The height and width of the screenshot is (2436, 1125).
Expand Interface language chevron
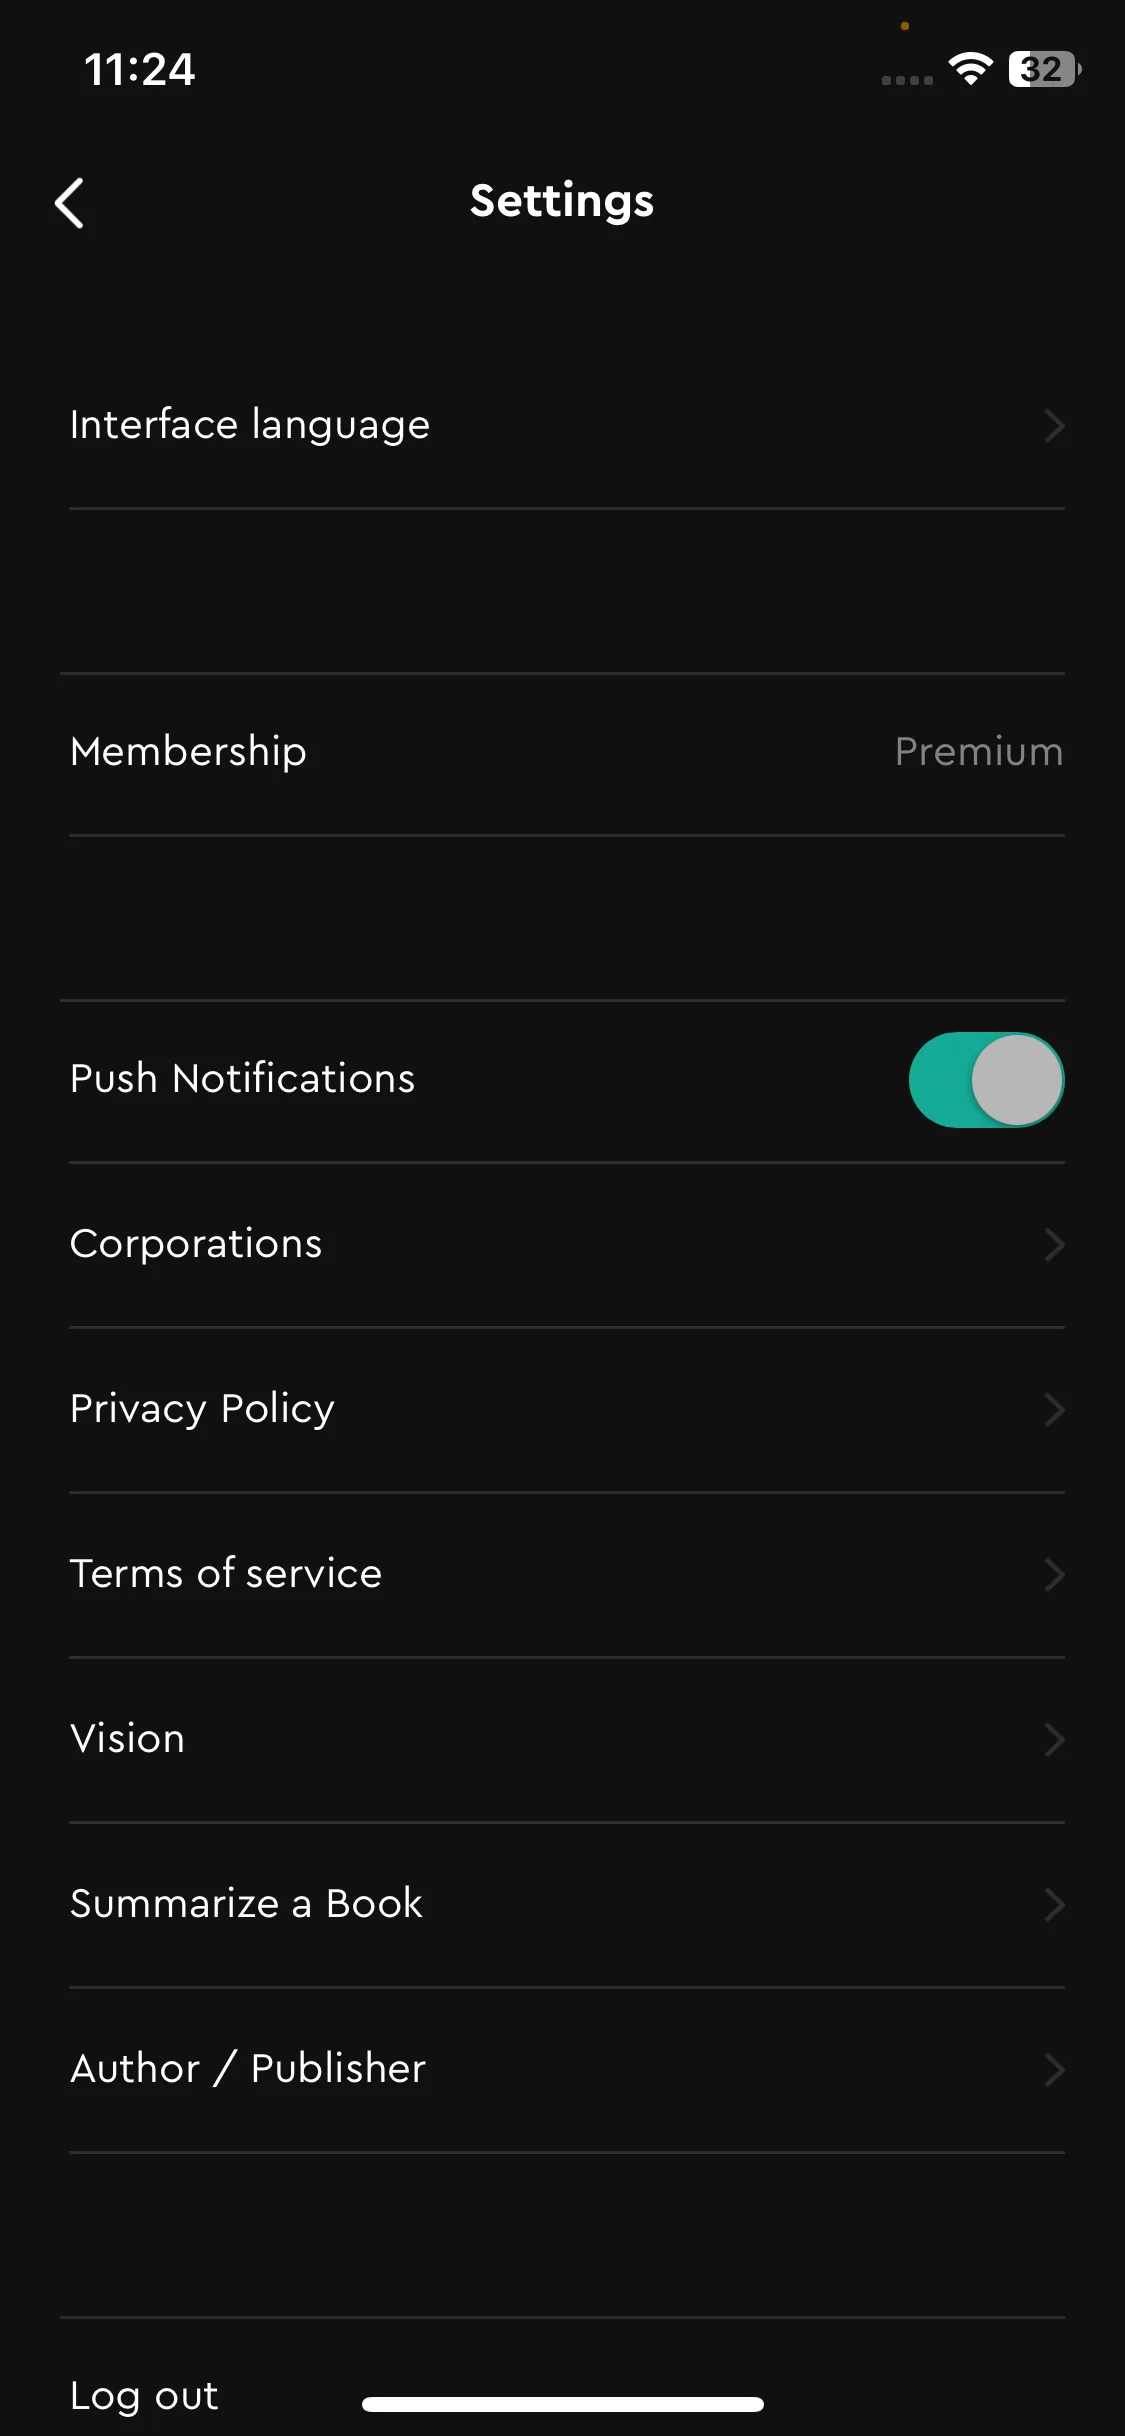(x=1054, y=426)
